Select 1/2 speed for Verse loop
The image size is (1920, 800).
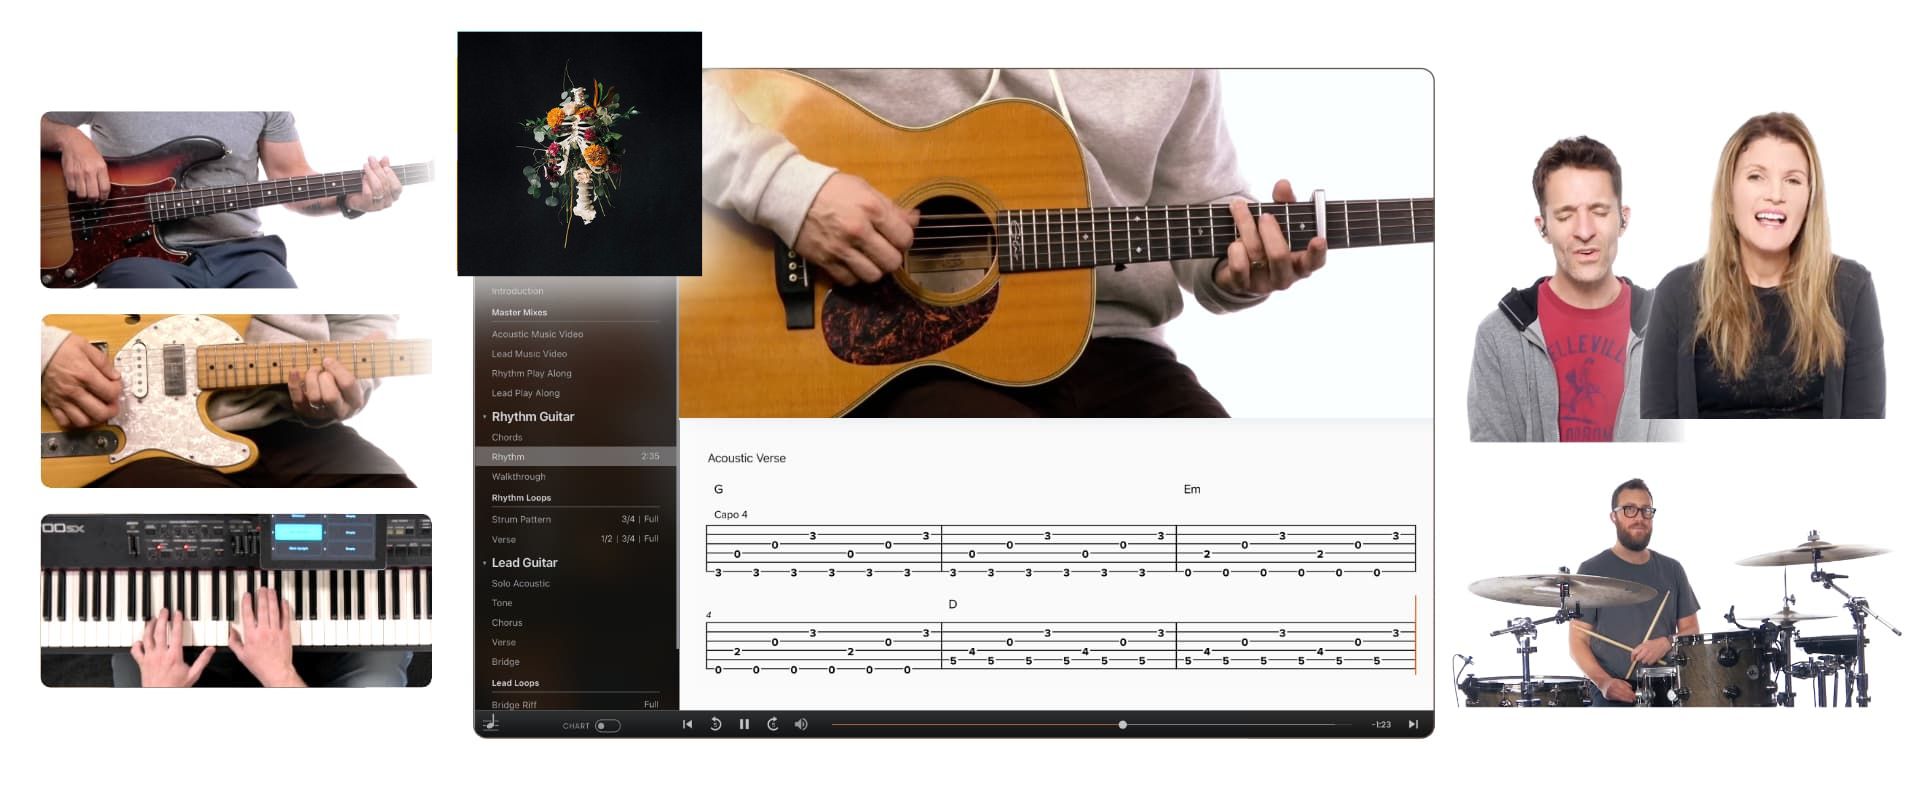pyautogui.click(x=606, y=539)
